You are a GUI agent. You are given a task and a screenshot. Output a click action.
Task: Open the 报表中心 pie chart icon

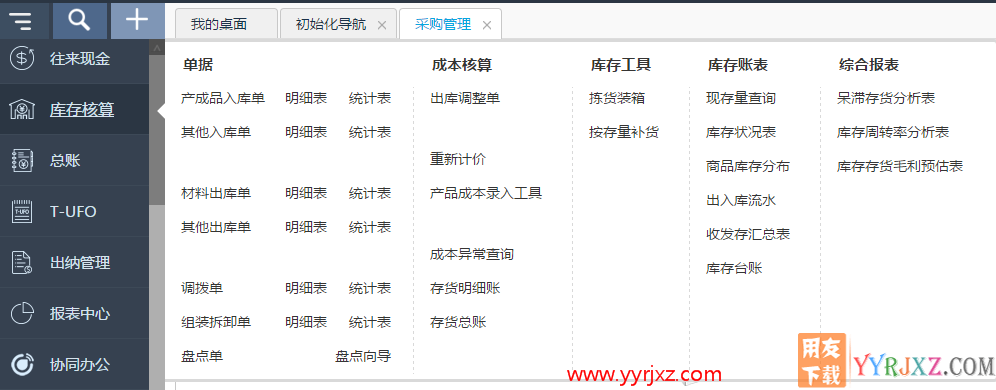click(x=23, y=313)
